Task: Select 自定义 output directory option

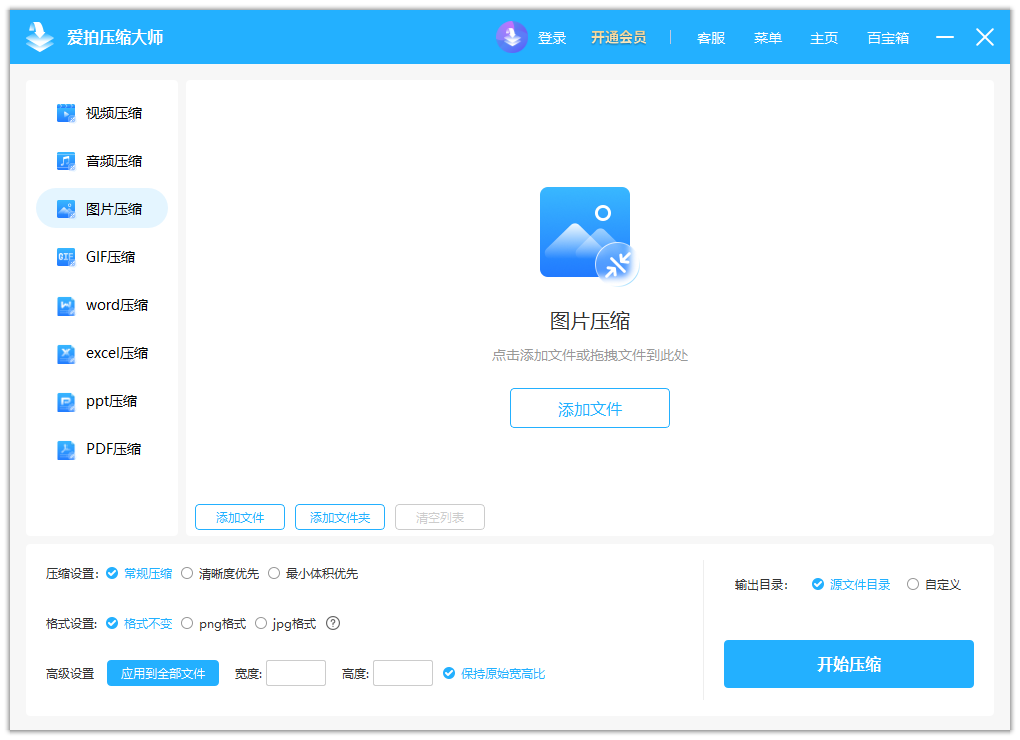Action: click(933, 584)
